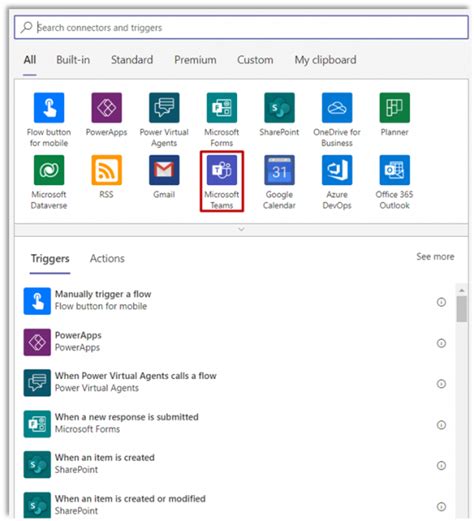Switch to the Actions tab
The height and width of the screenshot is (521, 474).
click(x=107, y=259)
